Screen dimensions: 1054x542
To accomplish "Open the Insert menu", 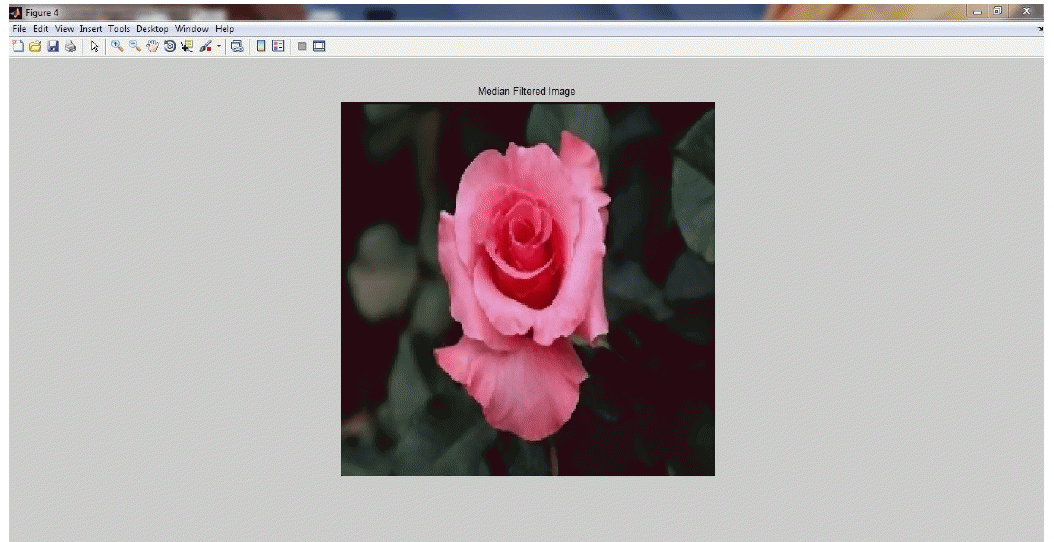I will point(91,29).
